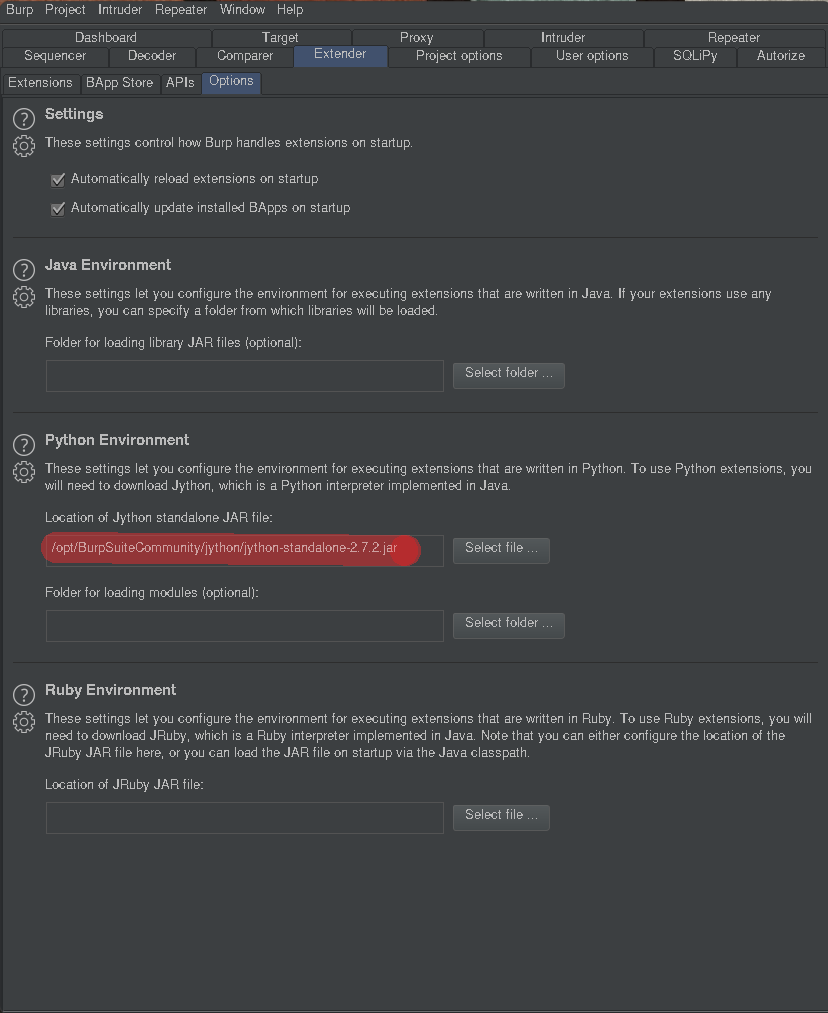Screen dimensions: 828x1013
Task: Click the gear icon under Settings
Action: (x=24, y=146)
